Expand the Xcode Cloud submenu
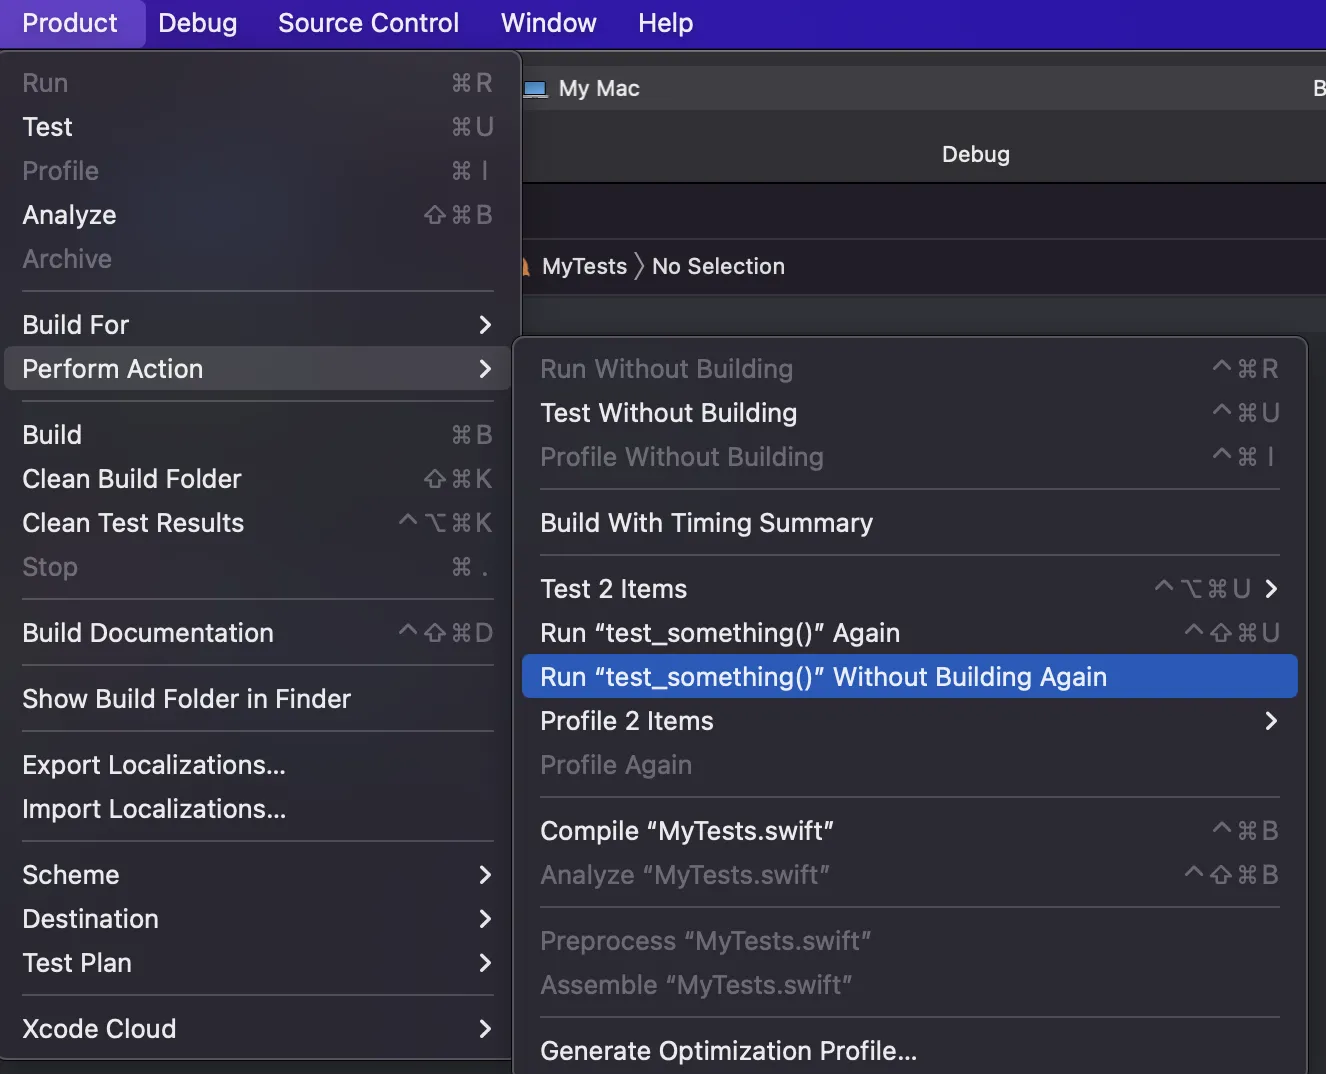This screenshot has height=1074, width=1326. click(x=257, y=1029)
